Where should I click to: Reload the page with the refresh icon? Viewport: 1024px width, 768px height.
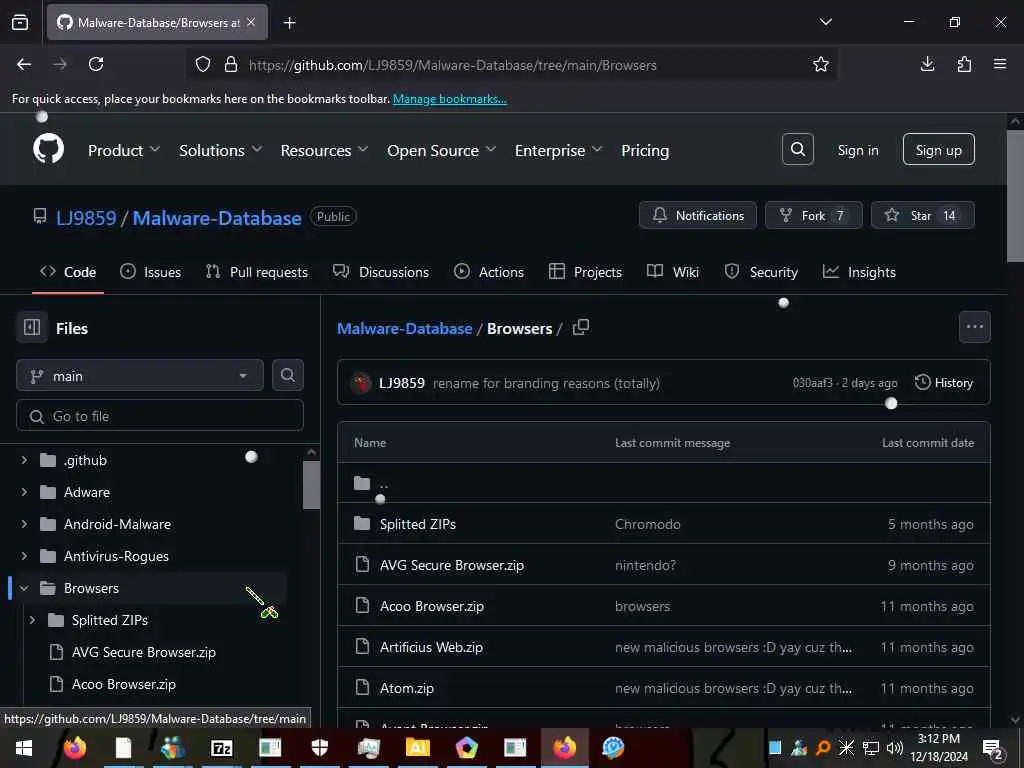96,64
